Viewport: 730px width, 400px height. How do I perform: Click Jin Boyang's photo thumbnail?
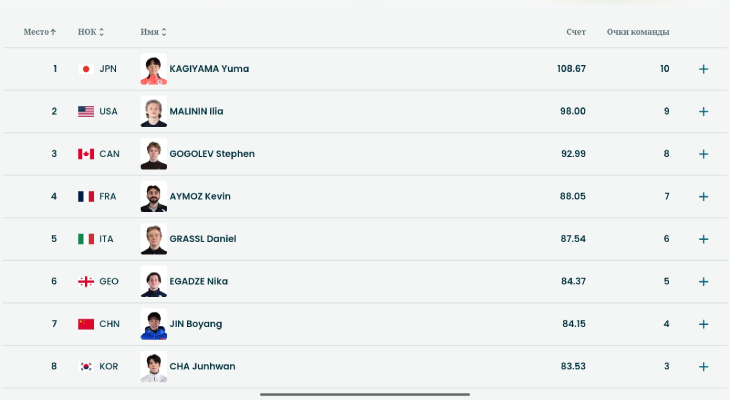click(x=154, y=324)
